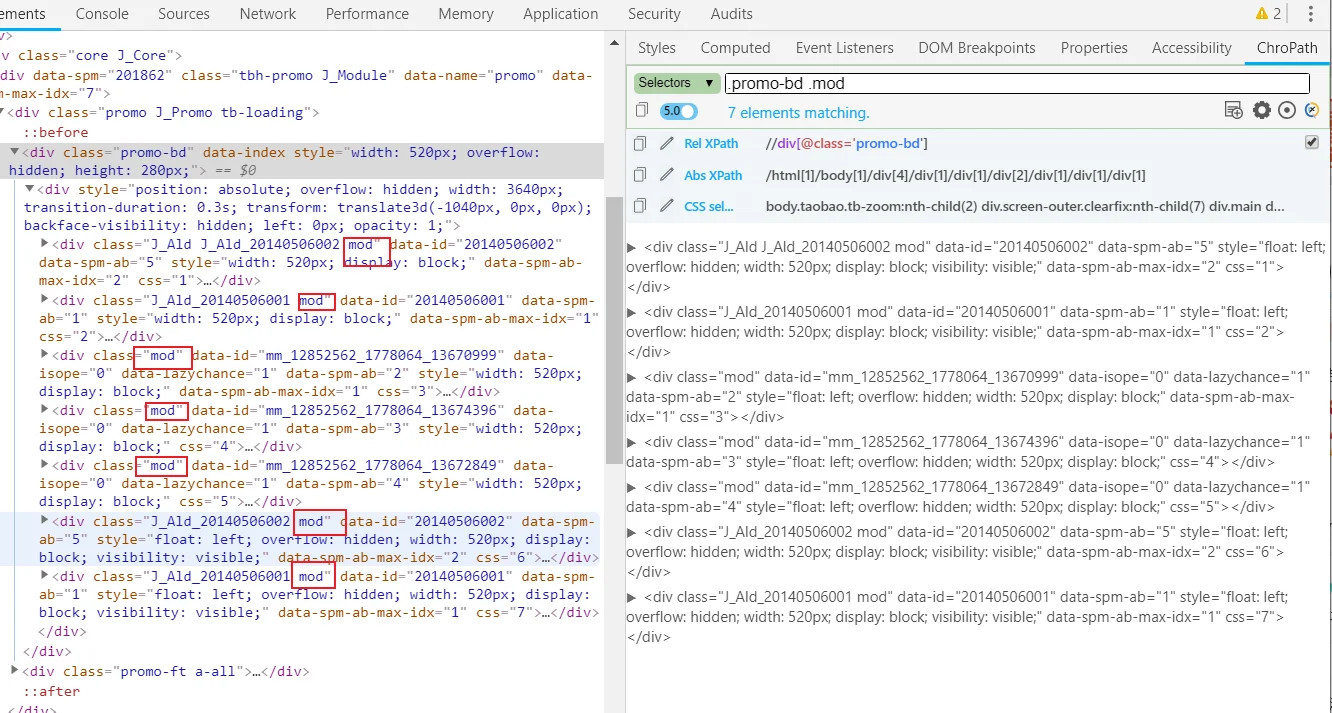Image resolution: width=1332 pixels, height=713 pixels.
Task: Click the Rel XPath label
Action: (711, 144)
